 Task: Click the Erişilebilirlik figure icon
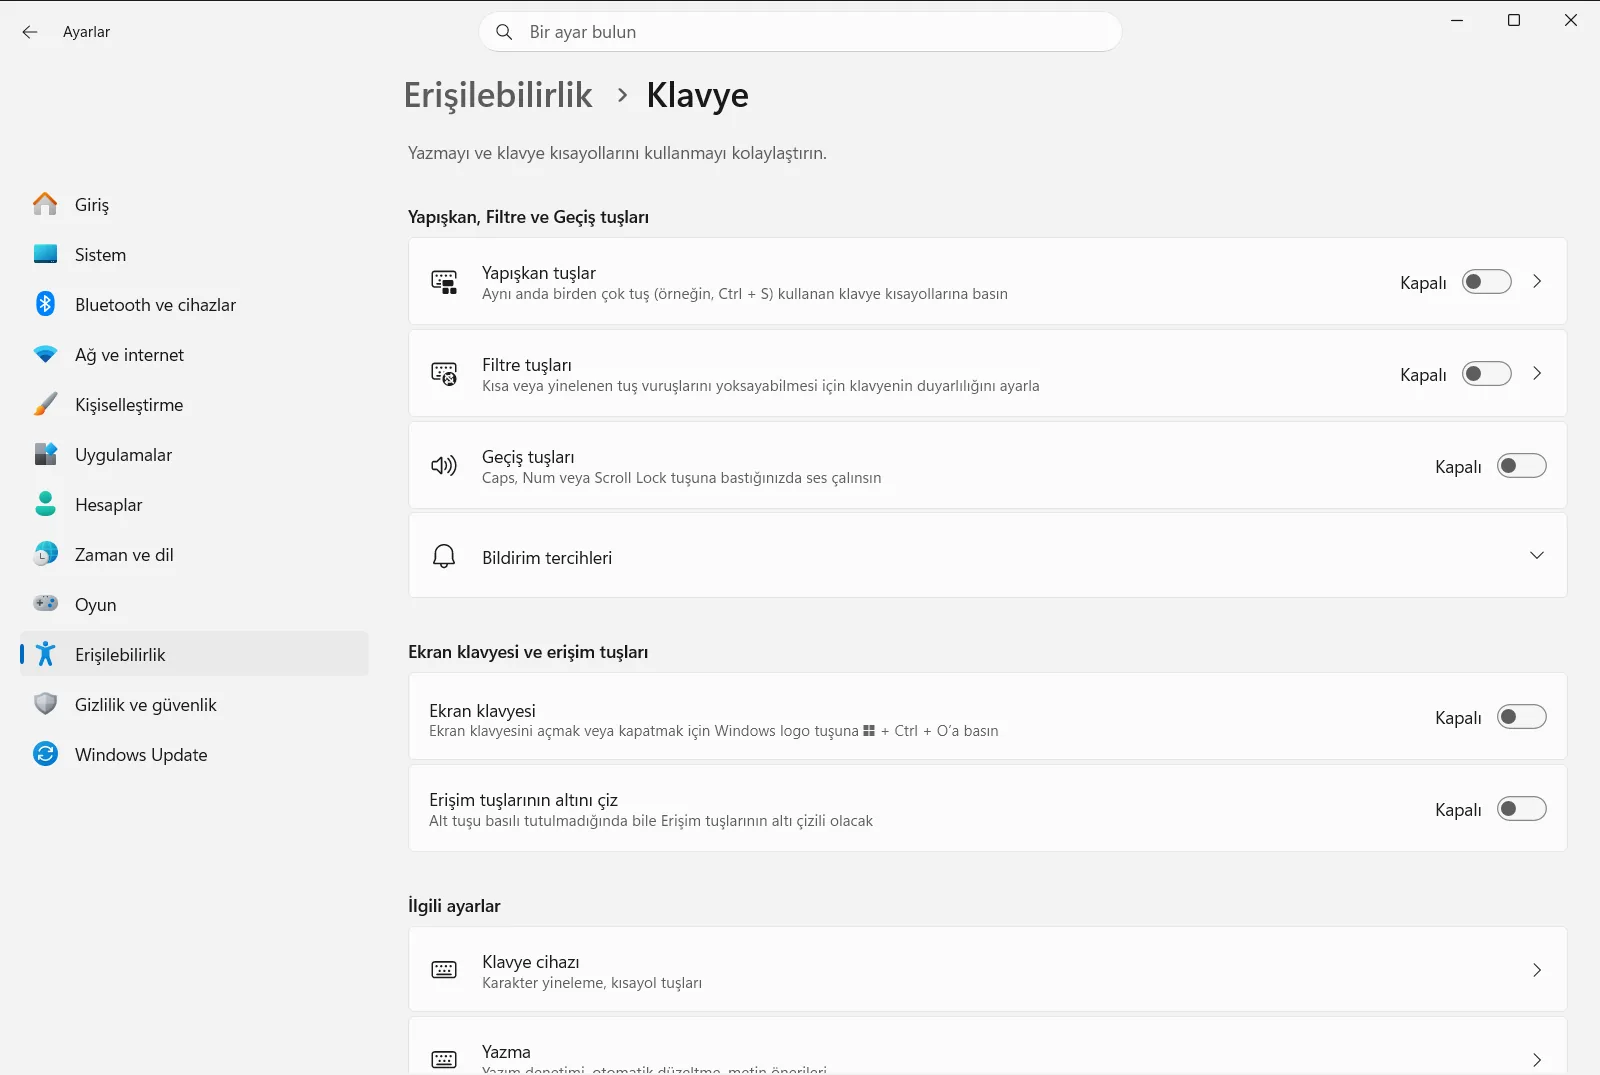(45, 654)
